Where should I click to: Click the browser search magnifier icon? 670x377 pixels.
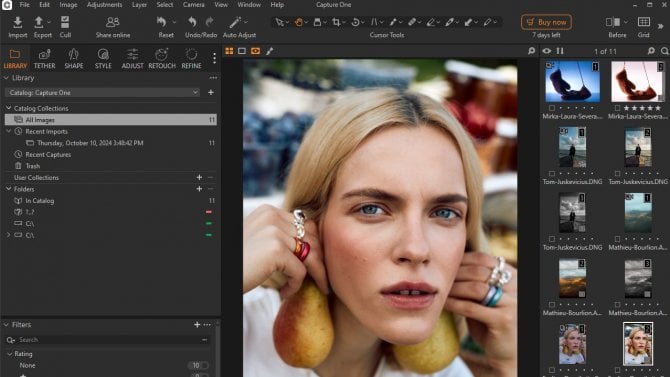pos(664,51)
